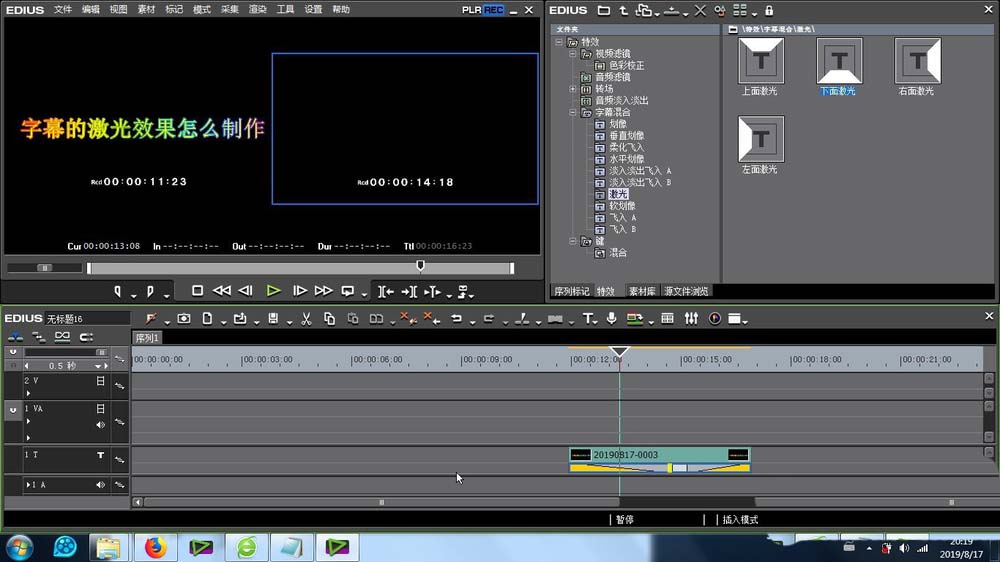Click the delete X icon in effects panel
The image size is (1000, 562).
click(700, 10)
